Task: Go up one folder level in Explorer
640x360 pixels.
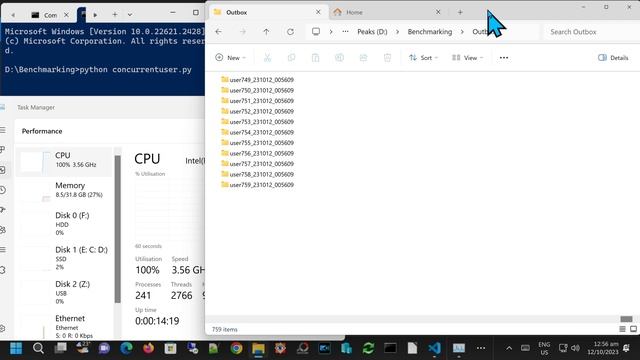Action: 266,31
